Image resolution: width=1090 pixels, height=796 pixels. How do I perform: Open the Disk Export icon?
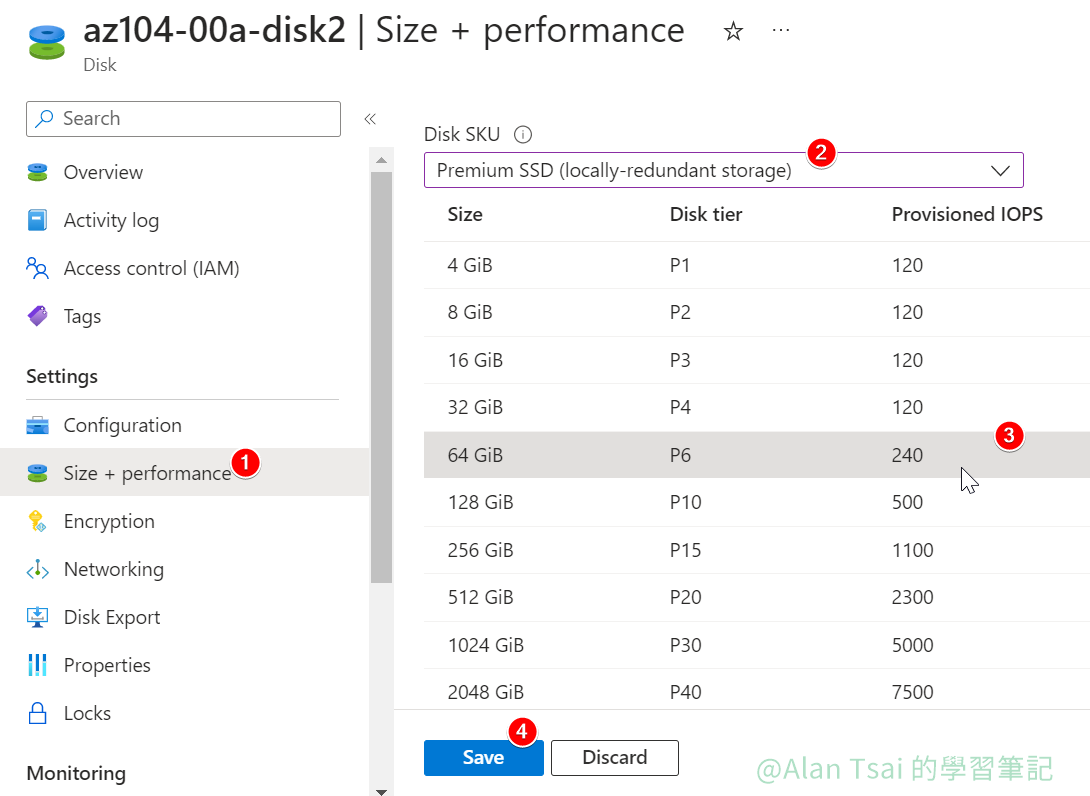click(38, 617)
